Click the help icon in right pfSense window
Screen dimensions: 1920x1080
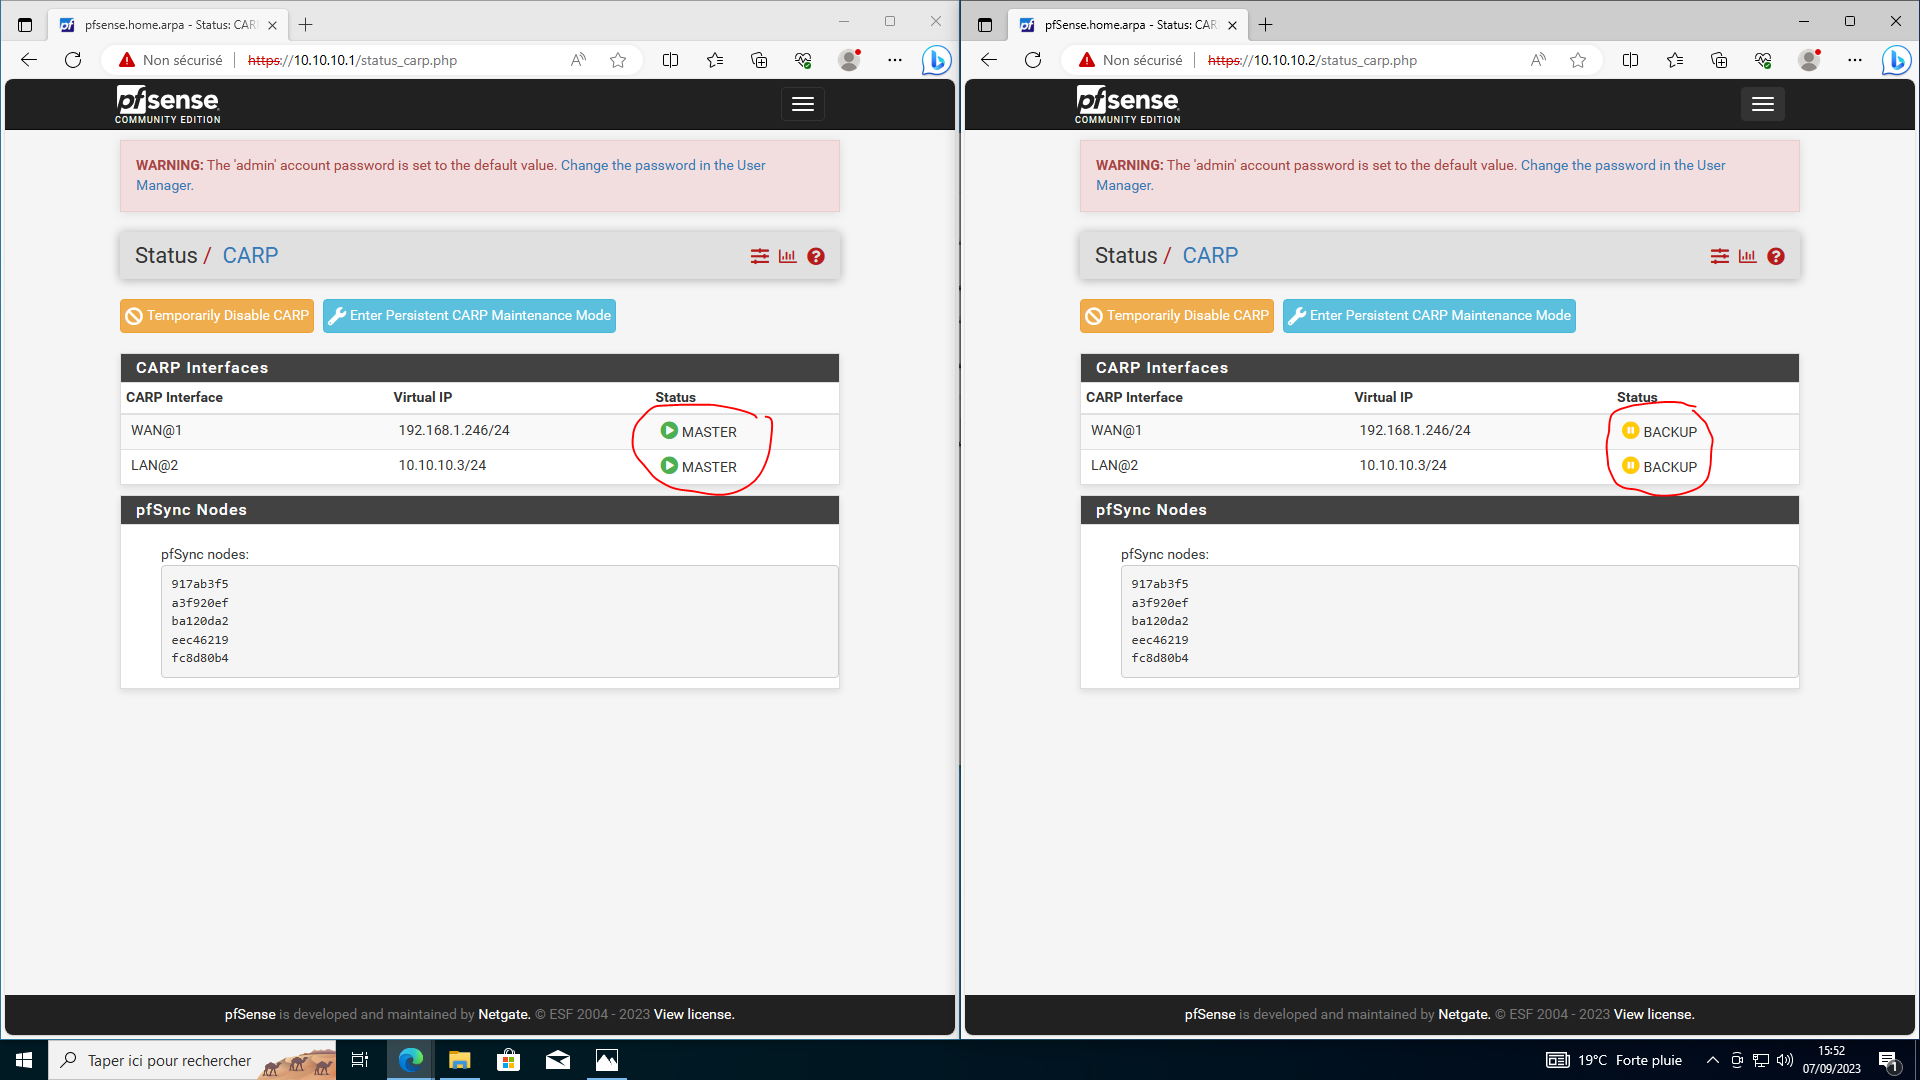1776,257
